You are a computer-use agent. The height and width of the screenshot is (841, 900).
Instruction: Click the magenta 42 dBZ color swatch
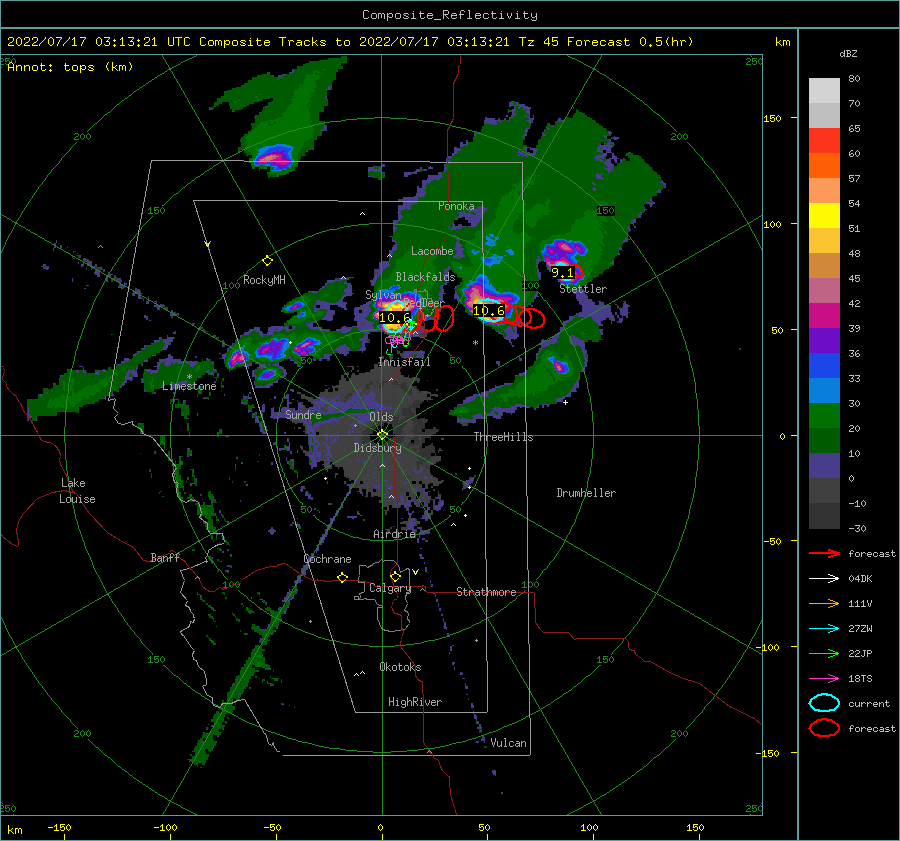tap(824, 316)
